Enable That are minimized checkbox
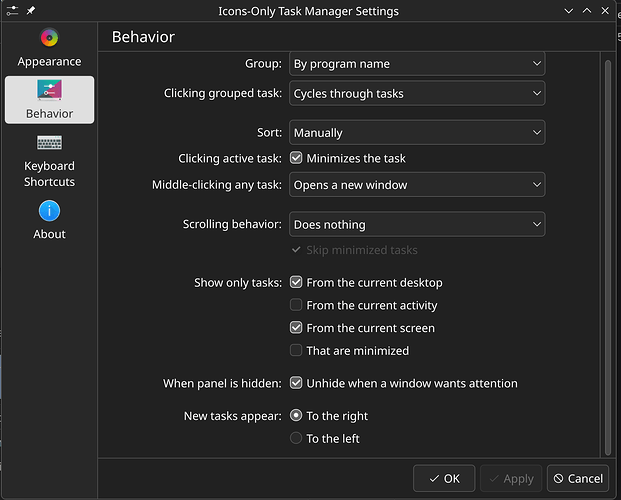 (296, 350)
